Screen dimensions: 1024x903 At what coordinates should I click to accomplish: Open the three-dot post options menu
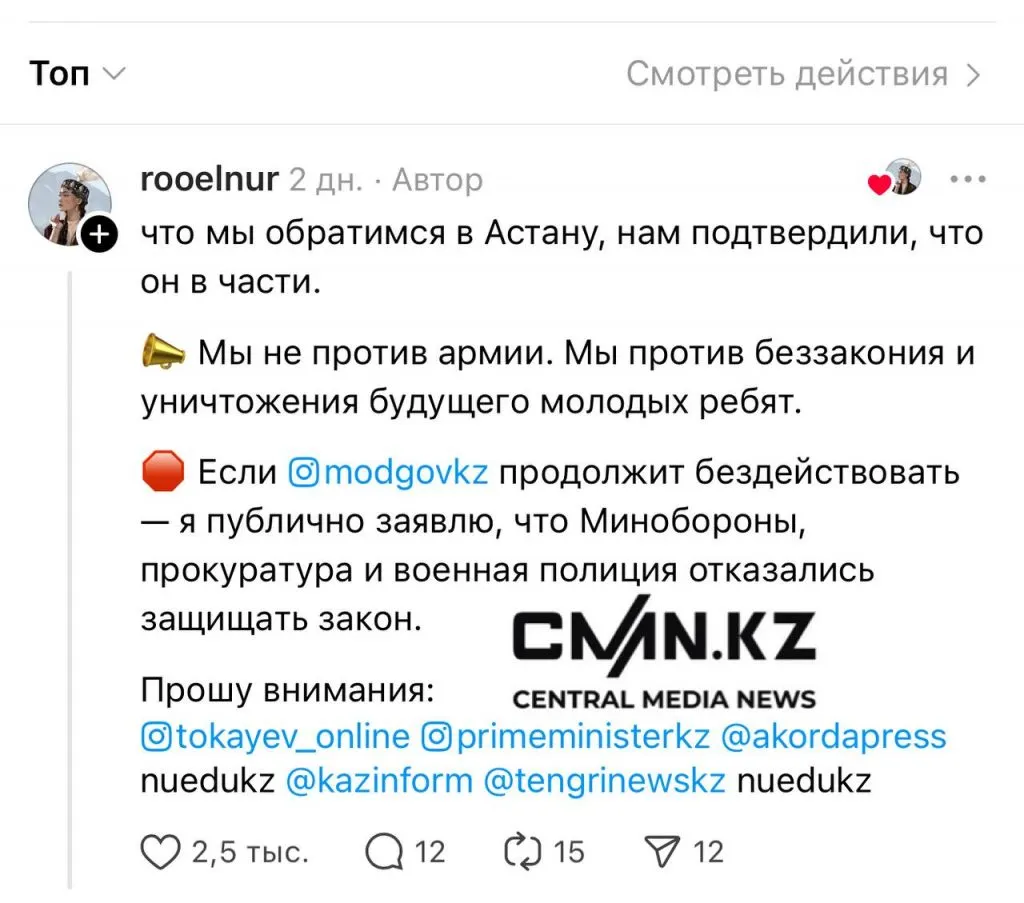(x=966, y=180)
